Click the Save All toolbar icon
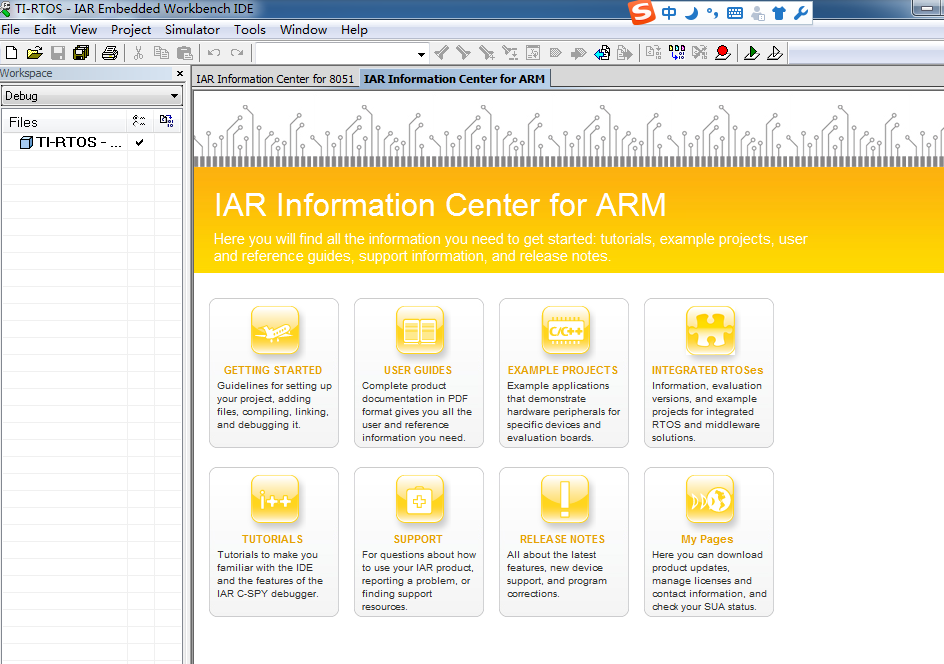The height and width of the screenshot is (664, 944). coord(81,53)
